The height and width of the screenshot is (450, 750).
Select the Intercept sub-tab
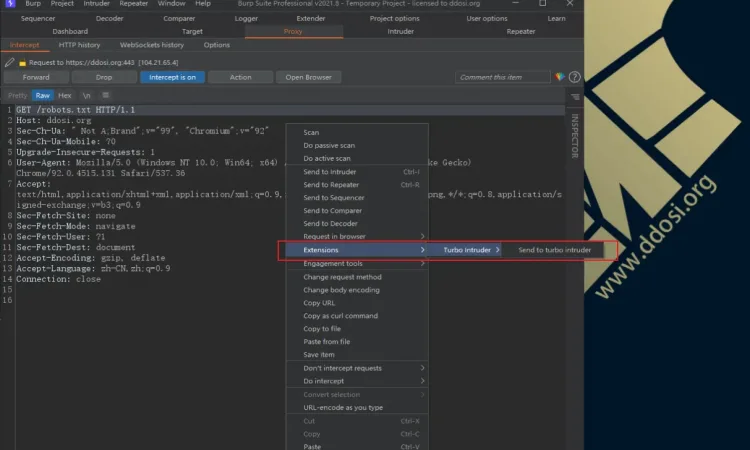(x=24, y=44)
